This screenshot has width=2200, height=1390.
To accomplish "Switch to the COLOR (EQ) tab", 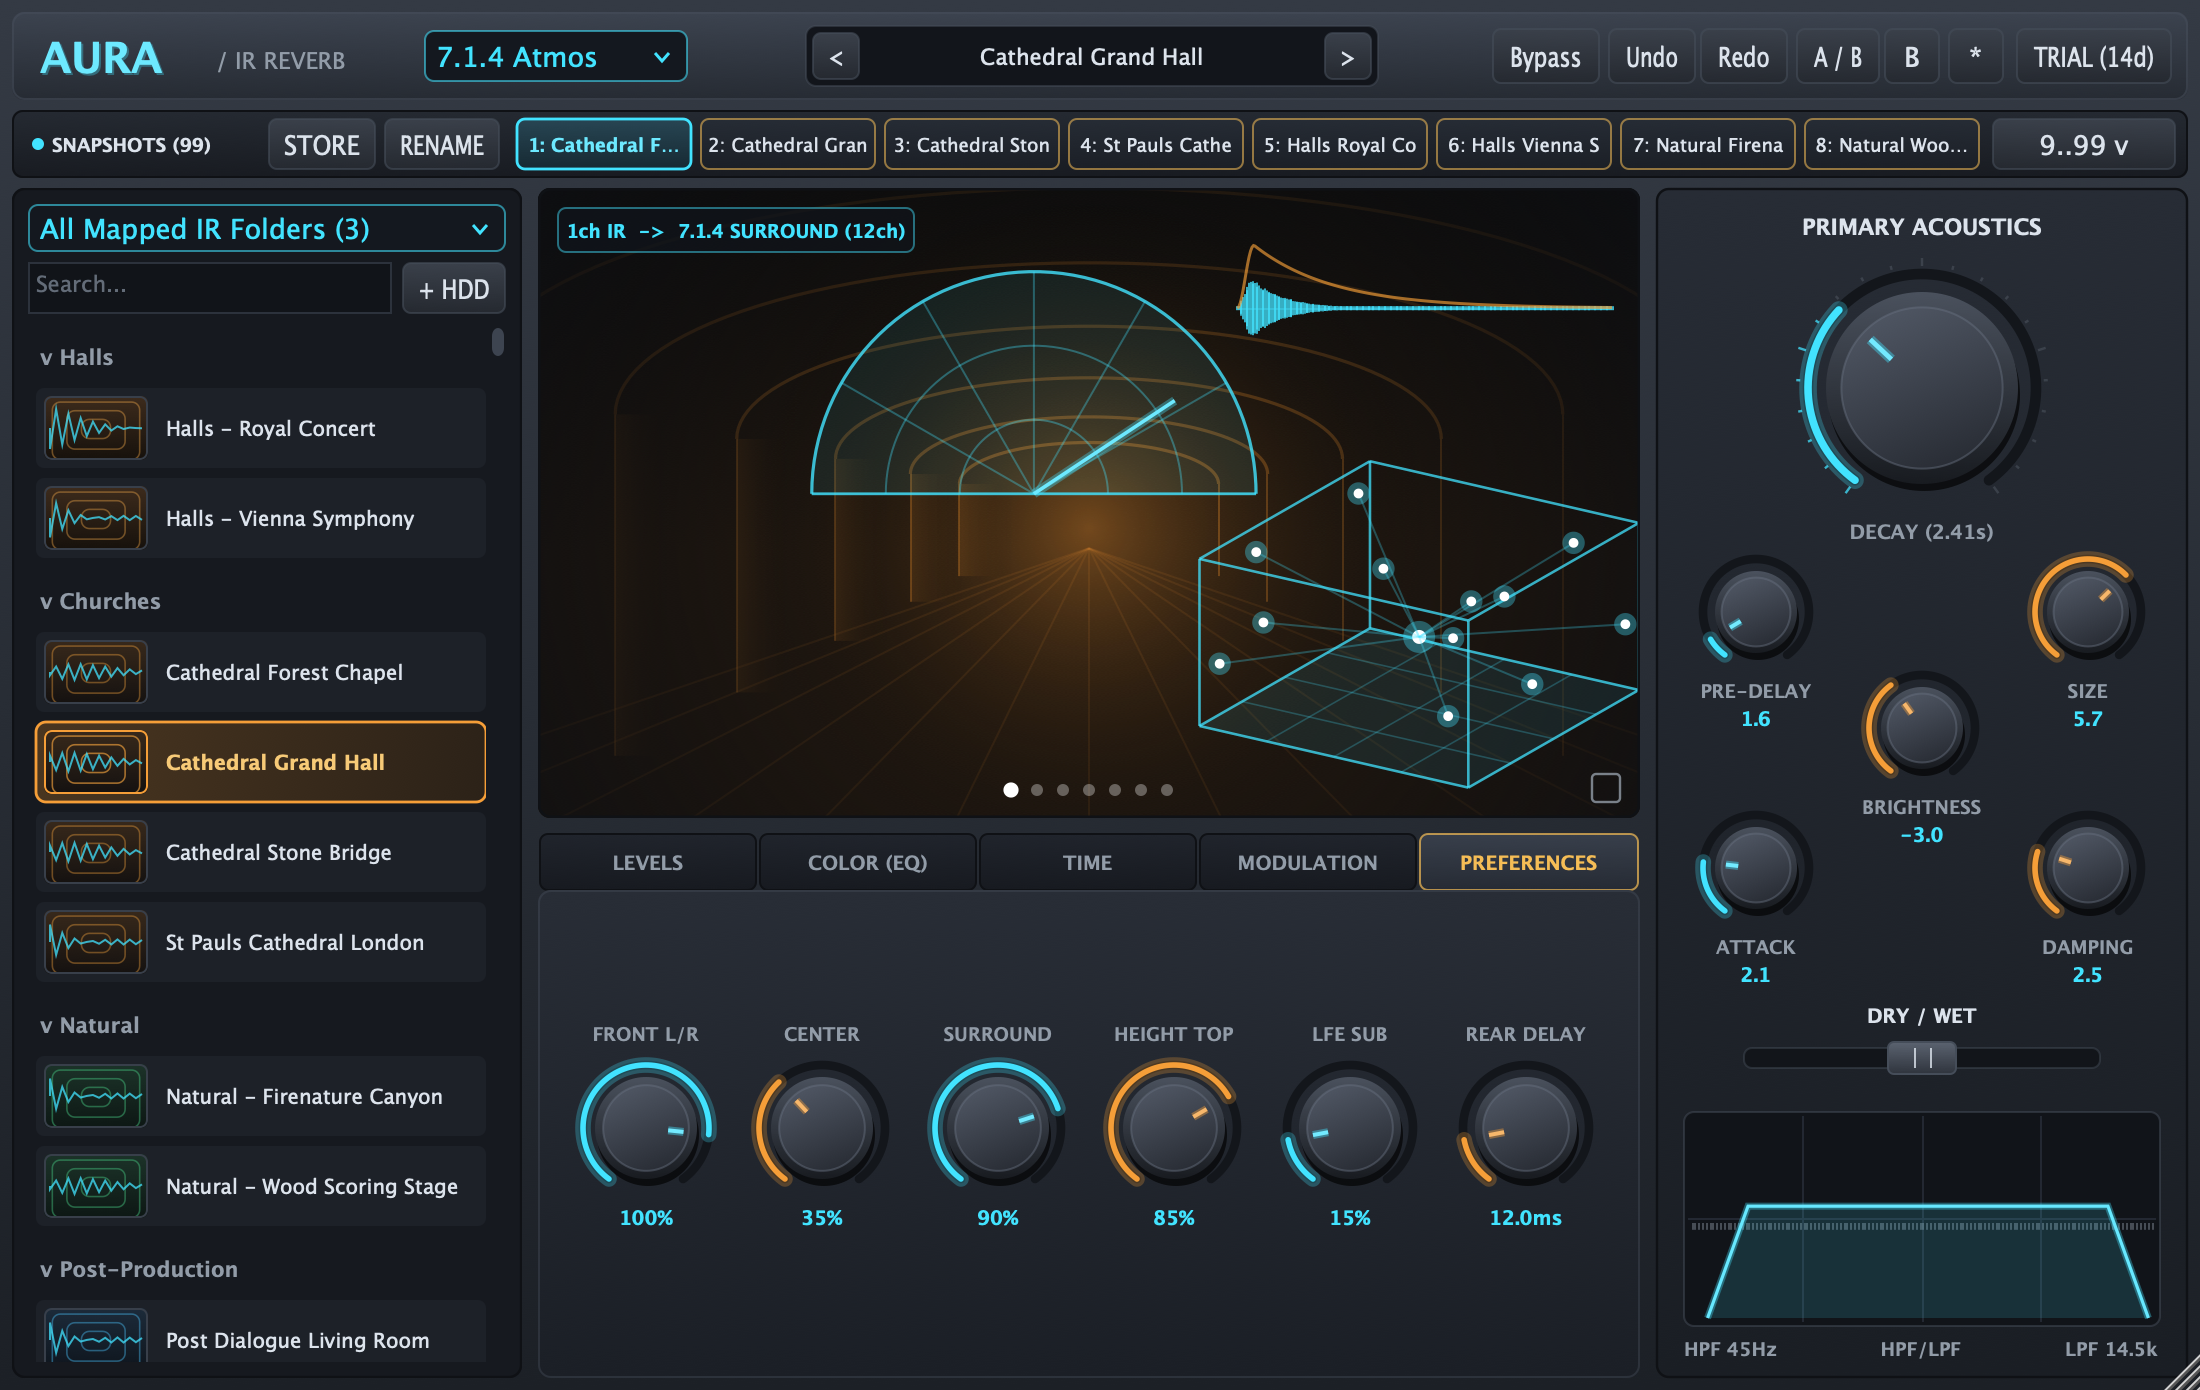I will [x=867, y=862].
